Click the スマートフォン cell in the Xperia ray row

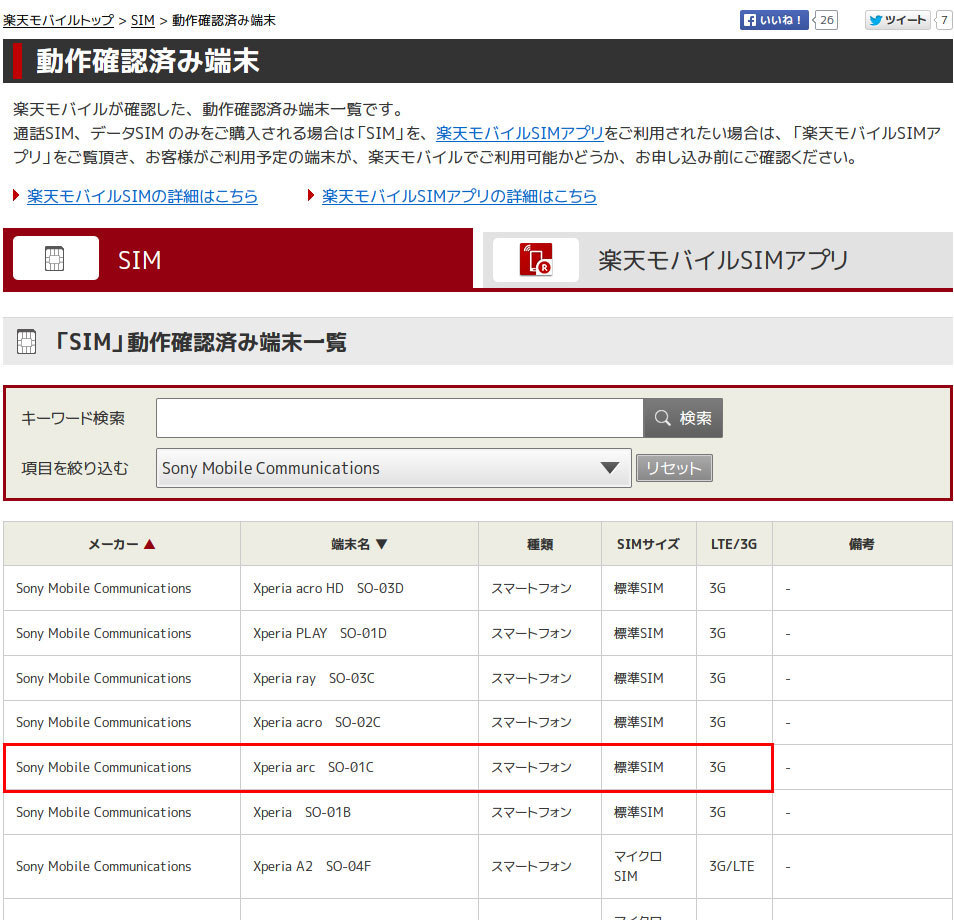click(540, 678)
